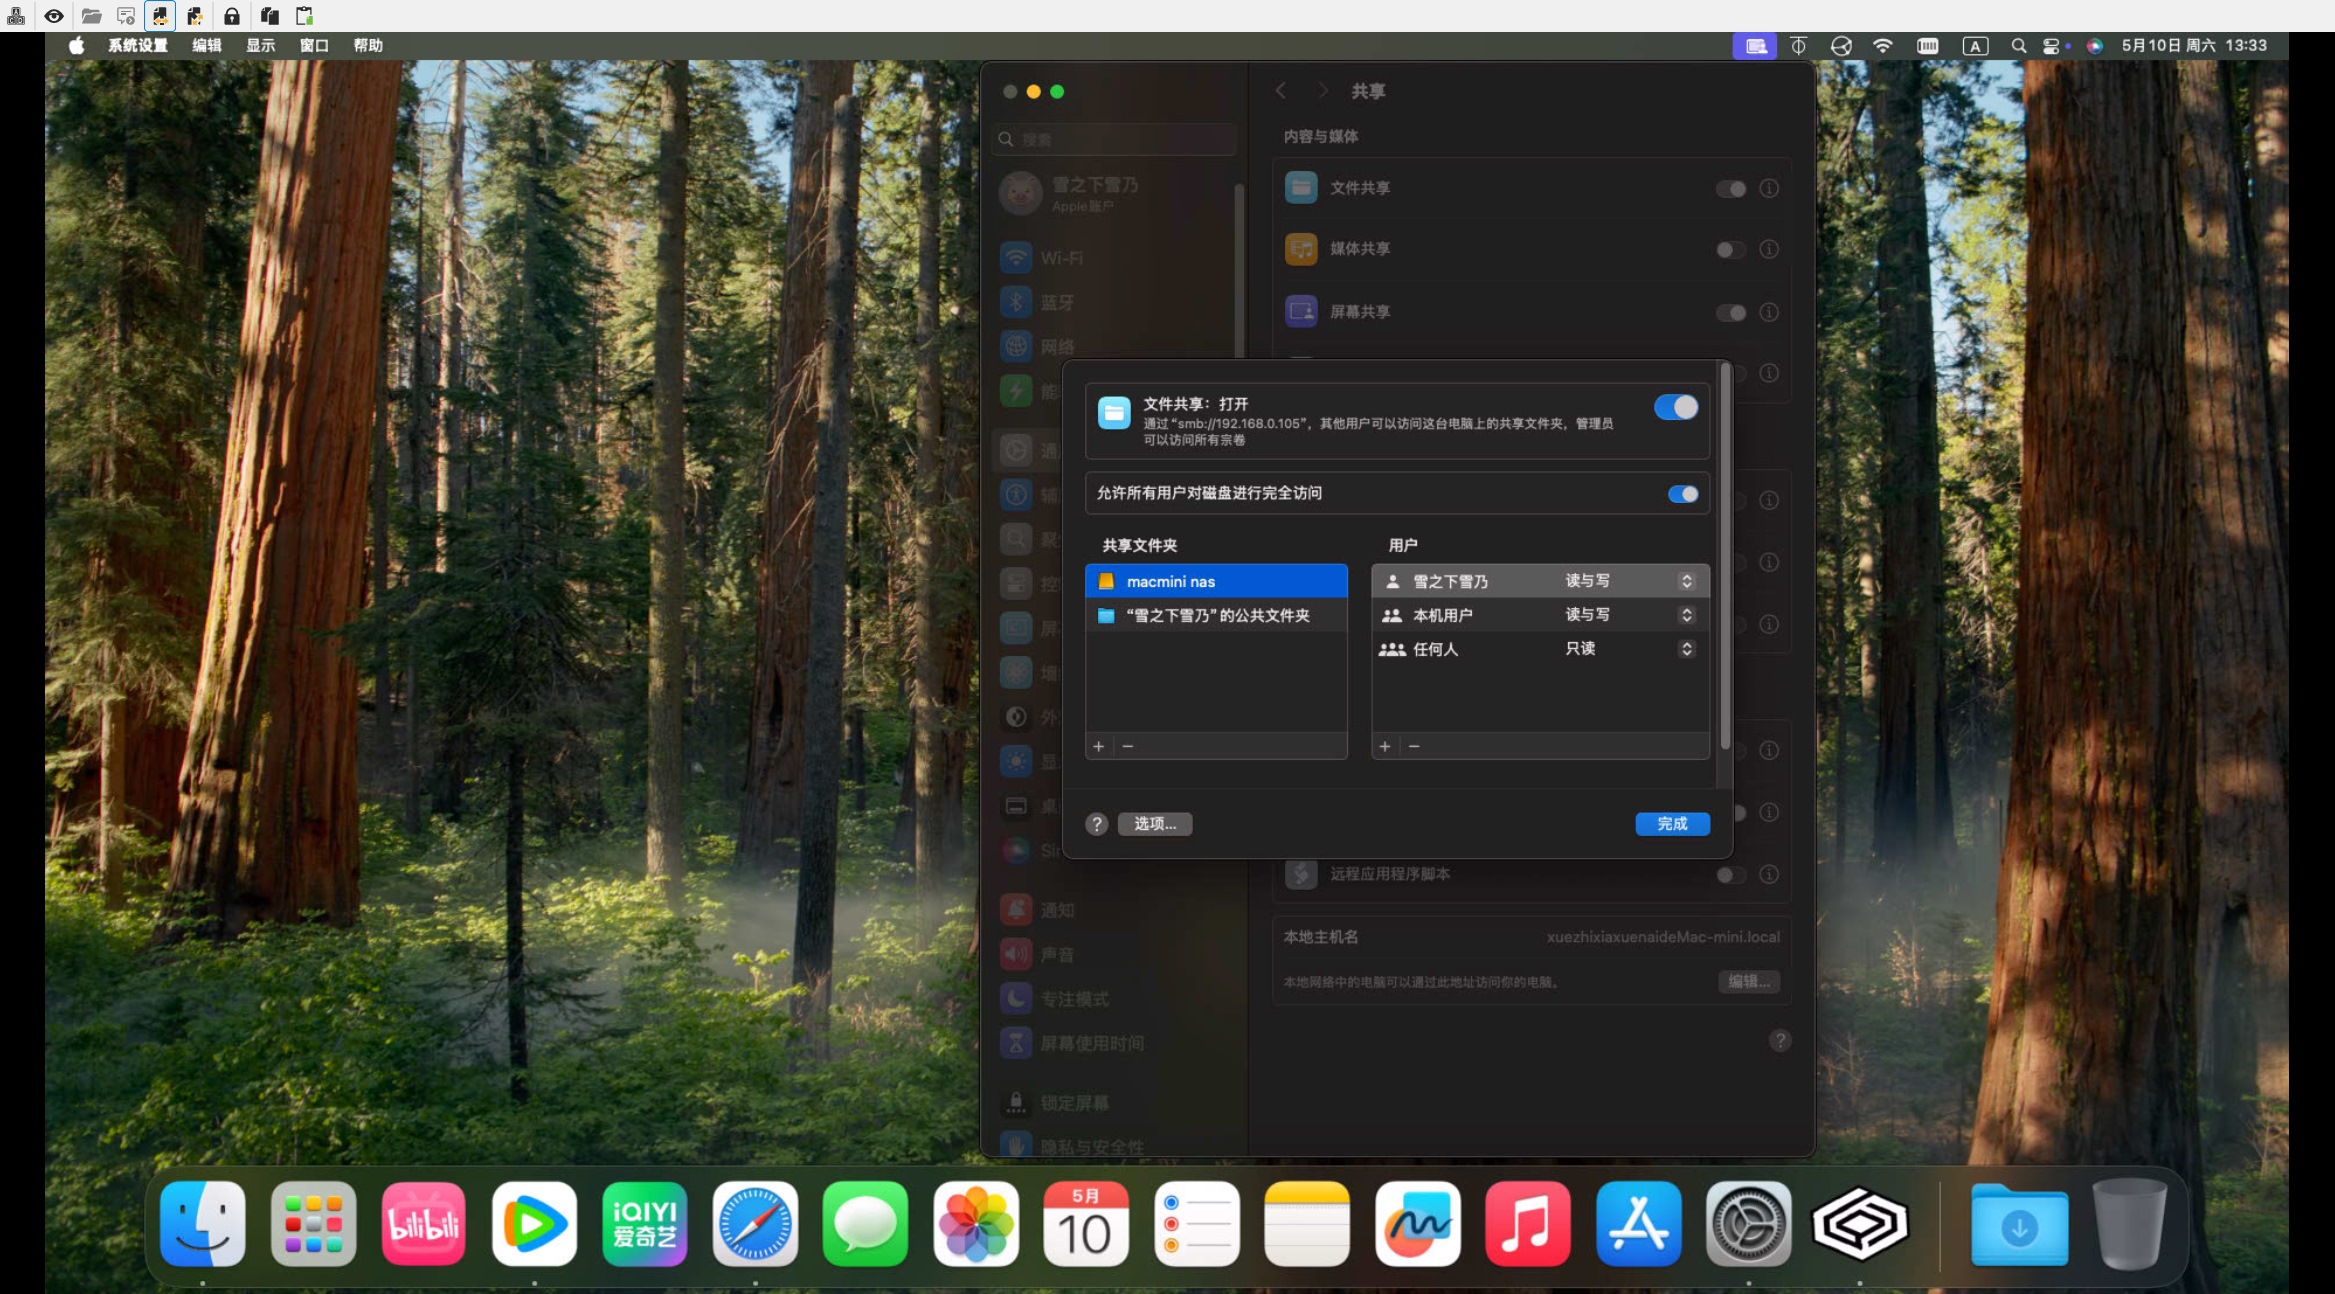The width and height of the screenshot is (2335, 1294).
Task: Click the dialog vertical scrollbar
Action: tap(1725, 556)
